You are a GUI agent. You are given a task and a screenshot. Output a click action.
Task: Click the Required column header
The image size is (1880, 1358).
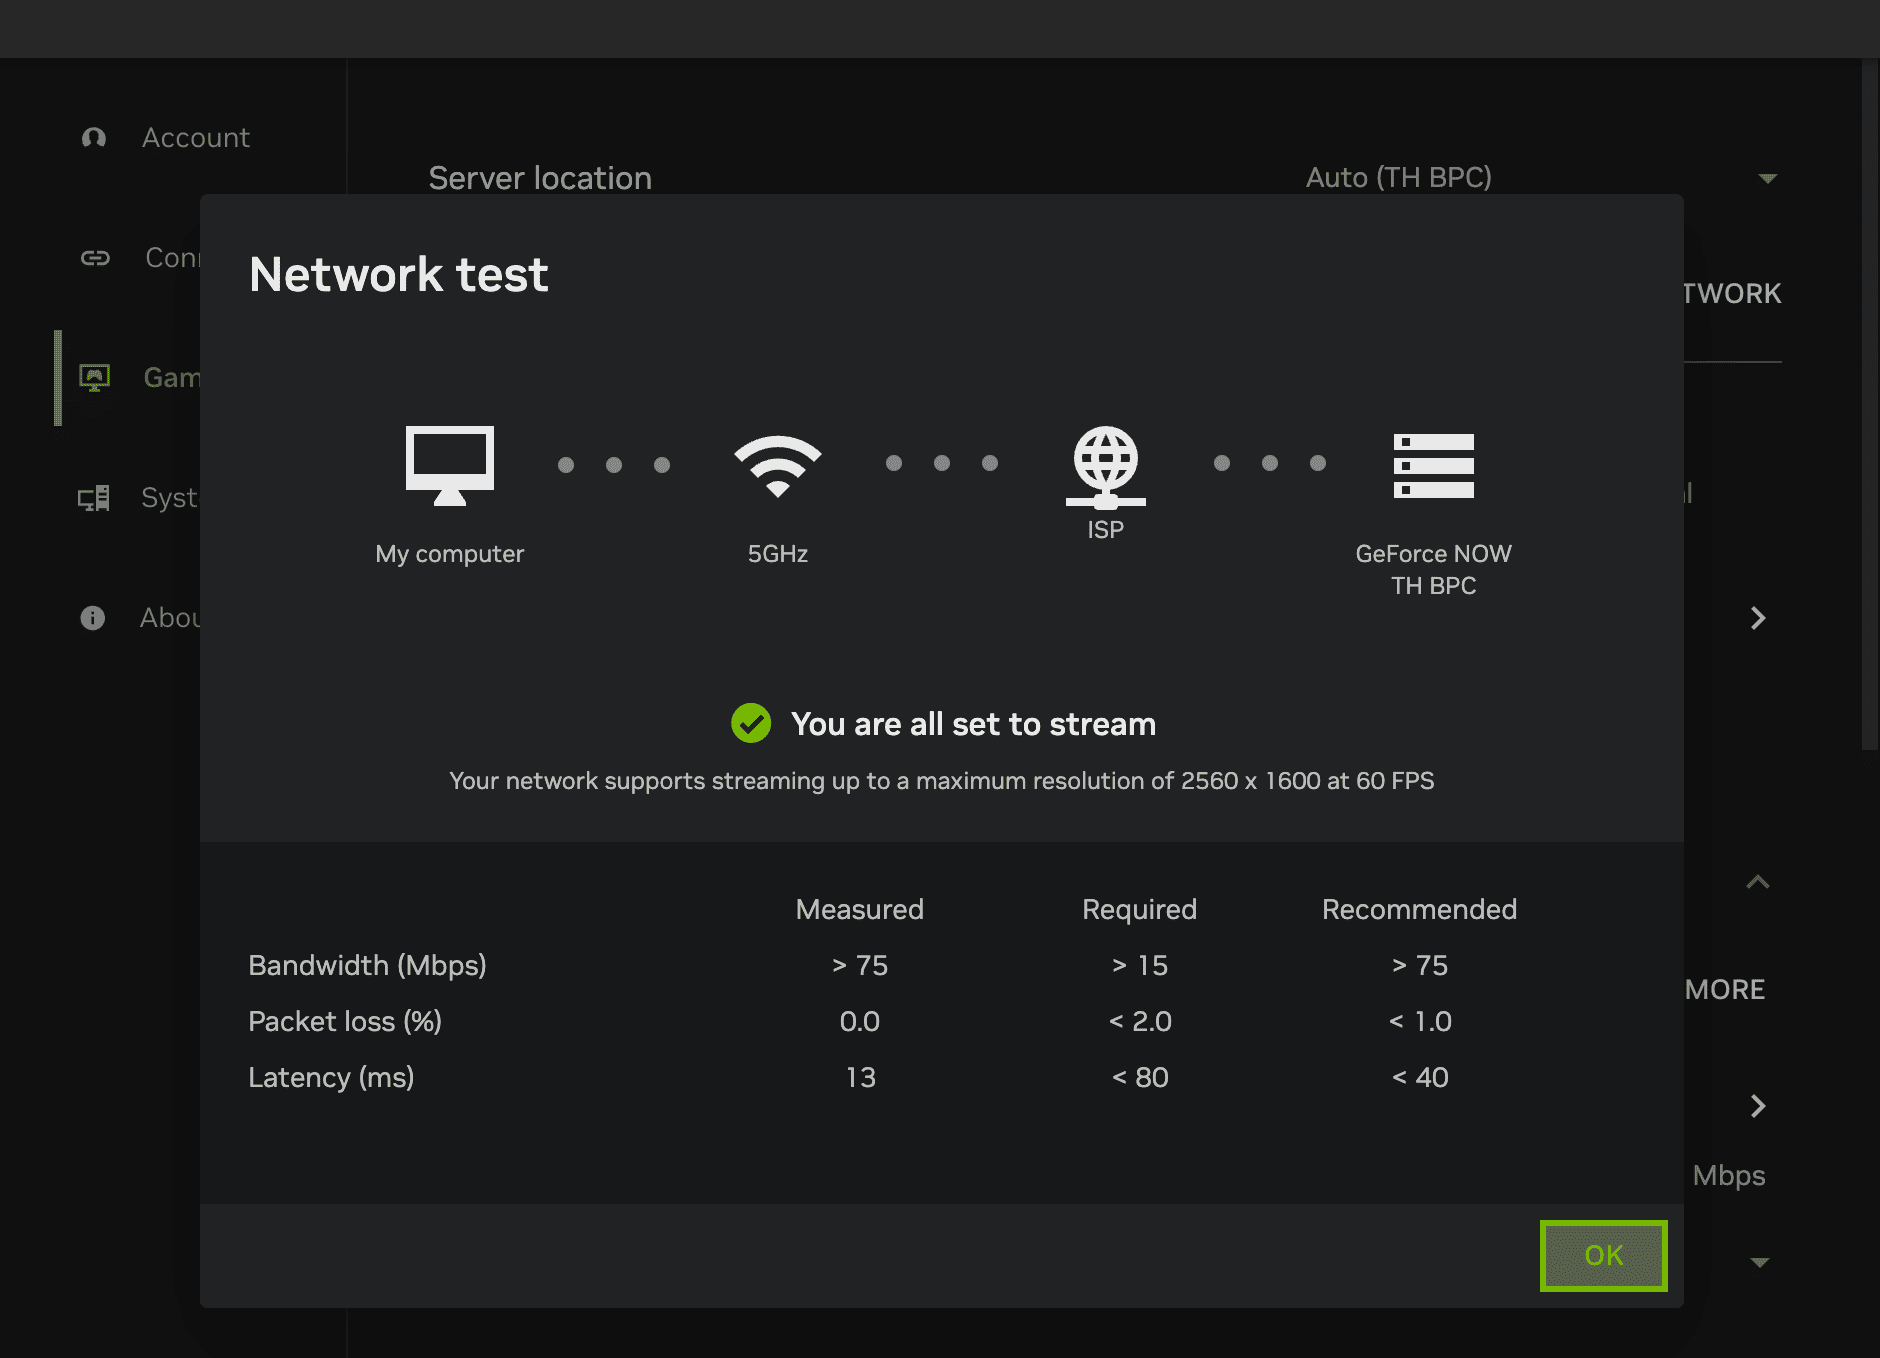point(1139,909)
